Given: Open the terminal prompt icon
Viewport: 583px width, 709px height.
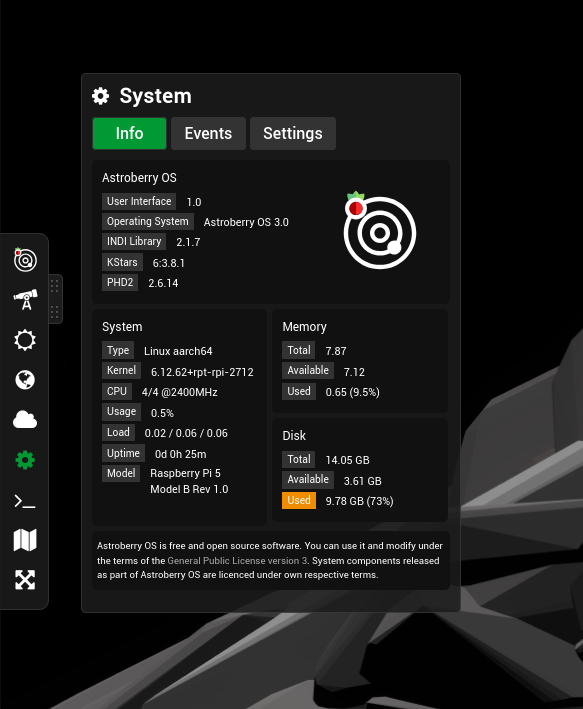Looking at the screenshot, I should pyautogui.click(x=25, y=501).
